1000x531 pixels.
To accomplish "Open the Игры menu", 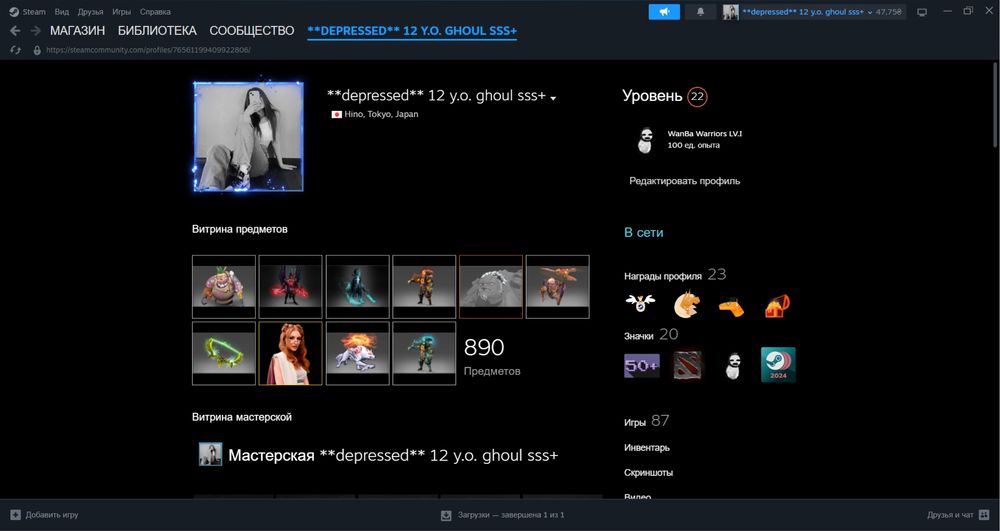I will 121,11.
